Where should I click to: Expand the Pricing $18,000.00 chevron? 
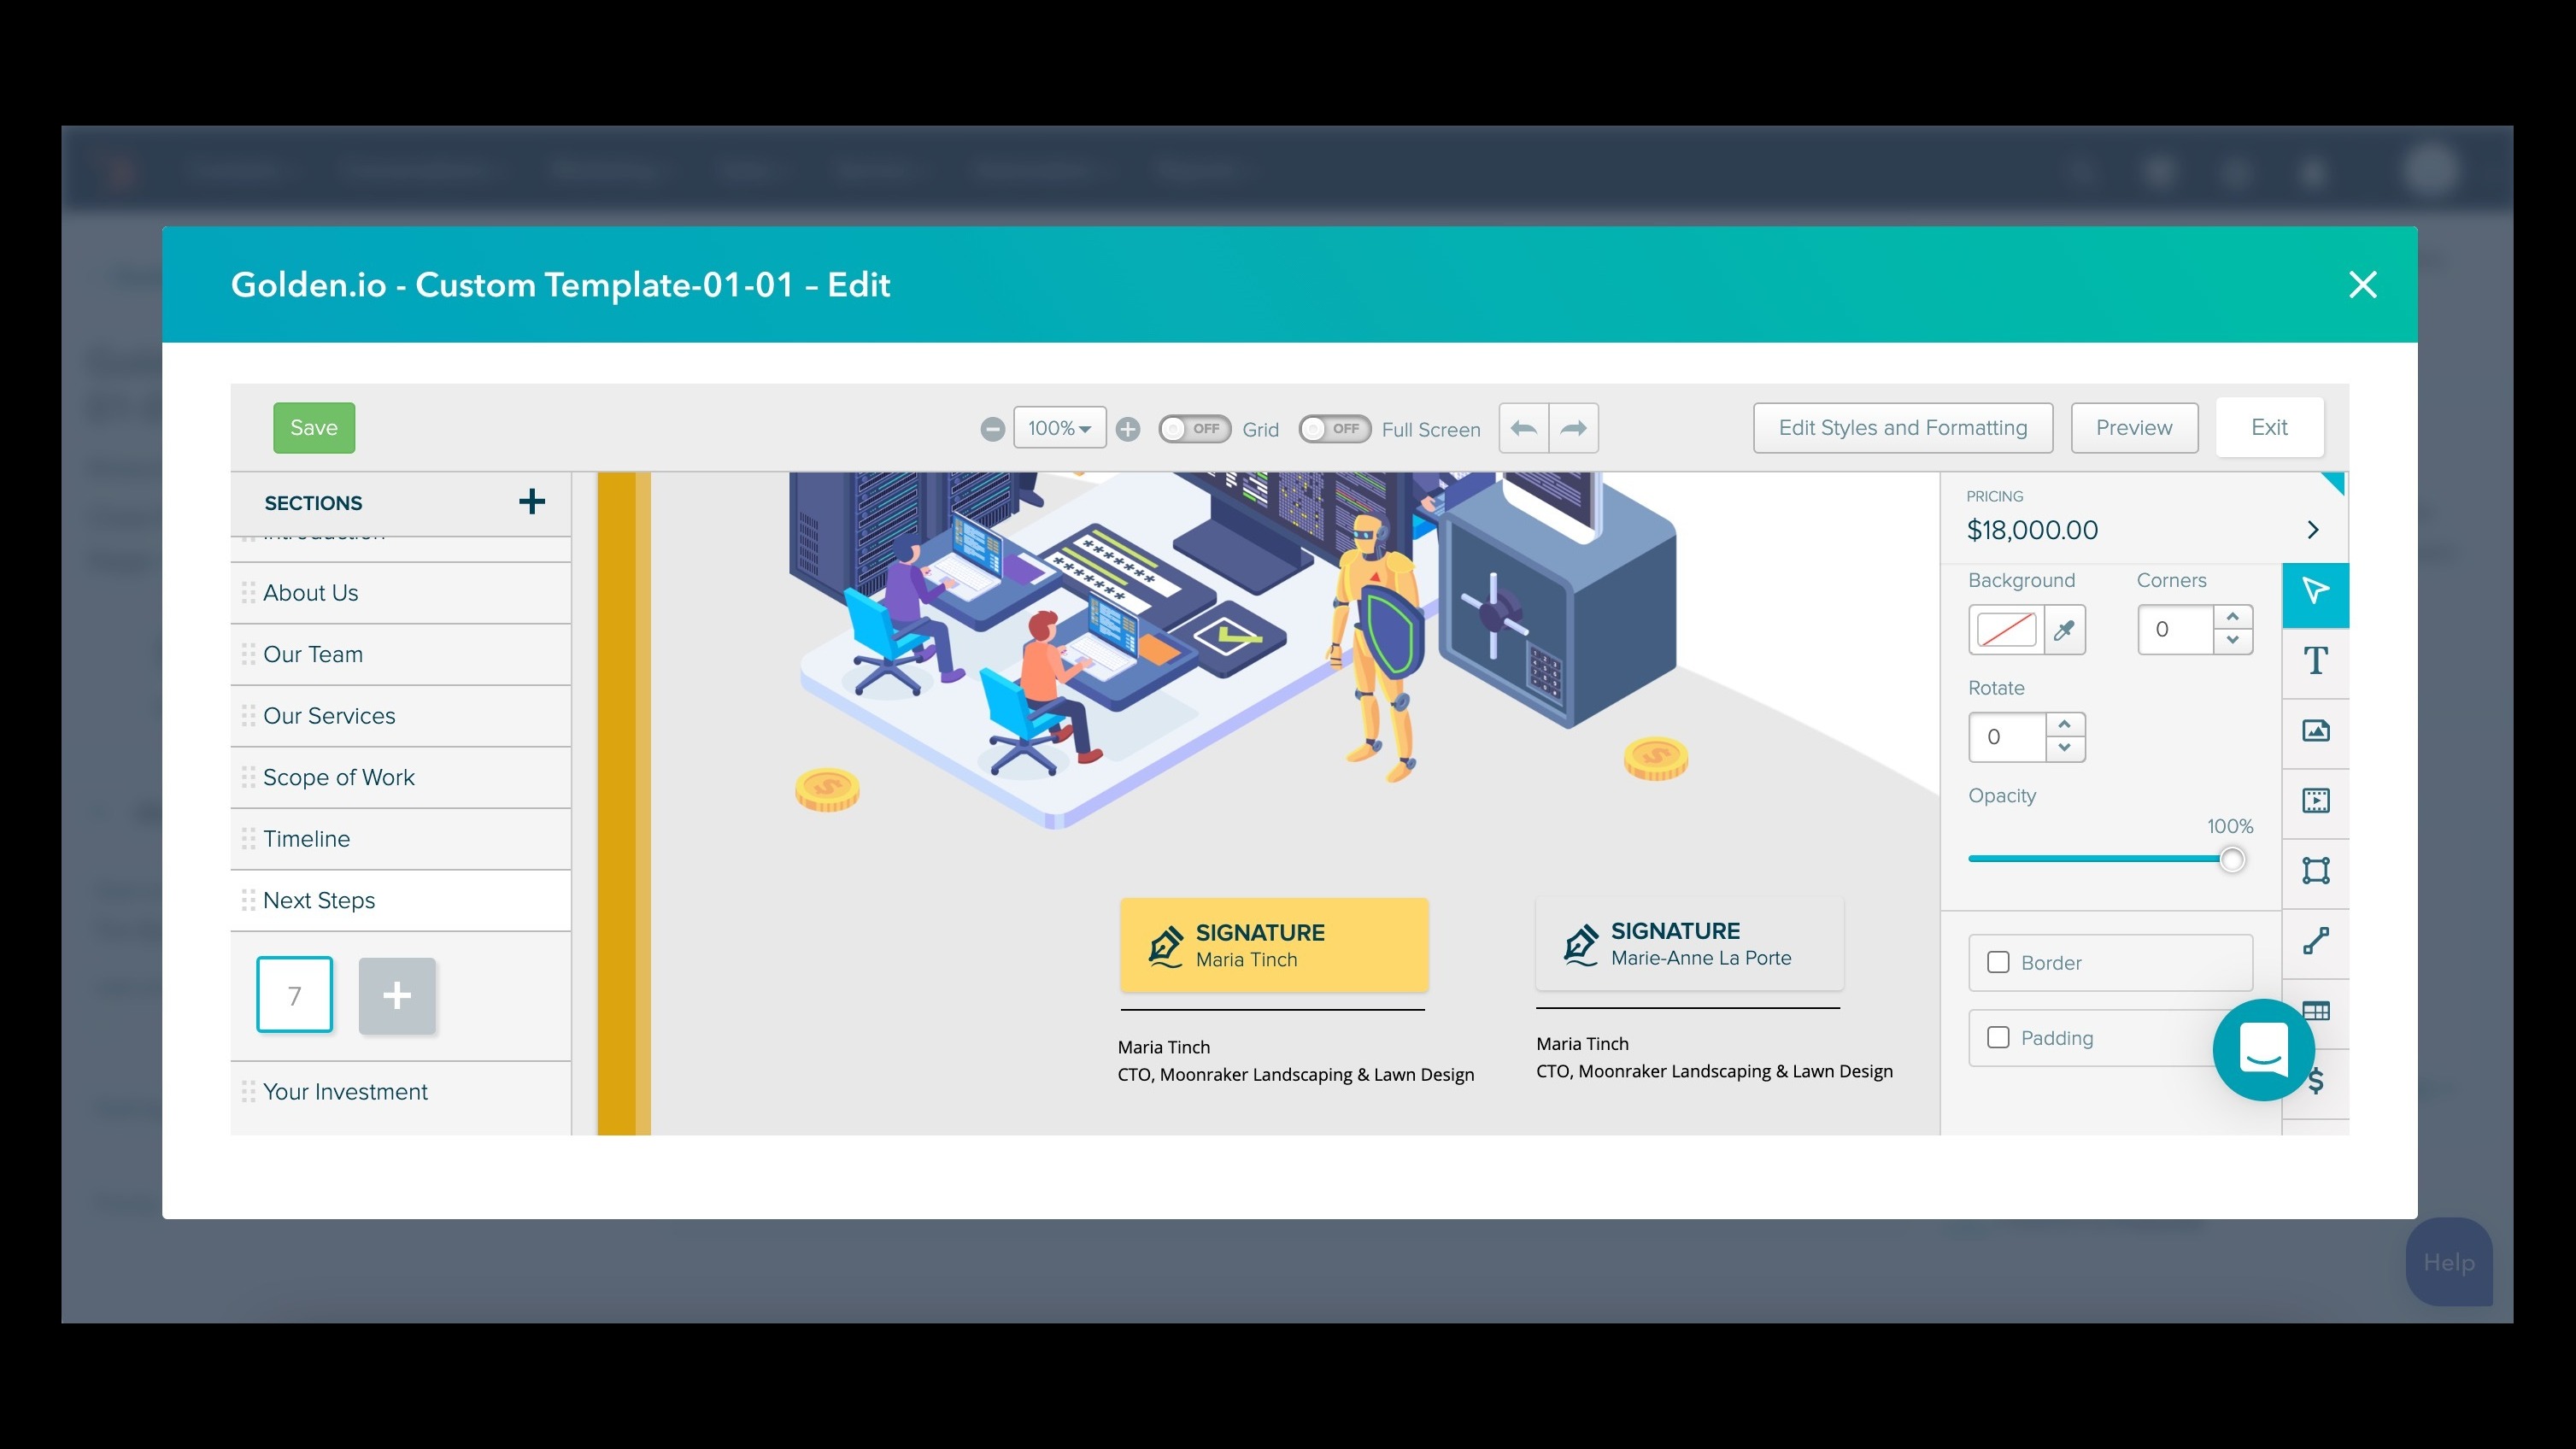click(x=2312, y=530)
